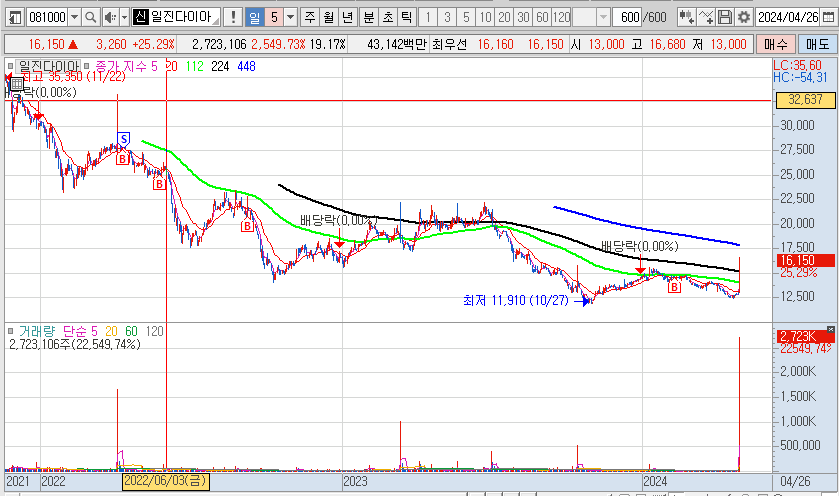The height and width of the screenshot is (496, 839).
Task: Choose the 1 interval button
Action: point(428,18)
